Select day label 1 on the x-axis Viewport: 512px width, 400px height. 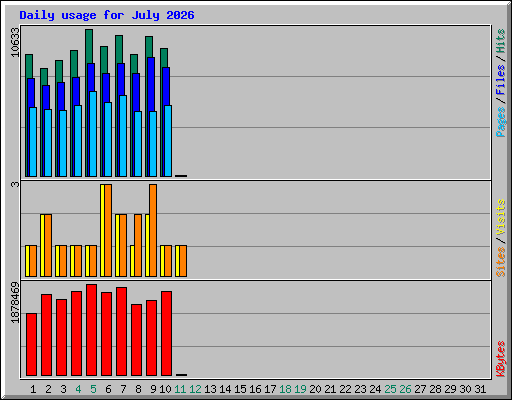click(x=33, y=389)
